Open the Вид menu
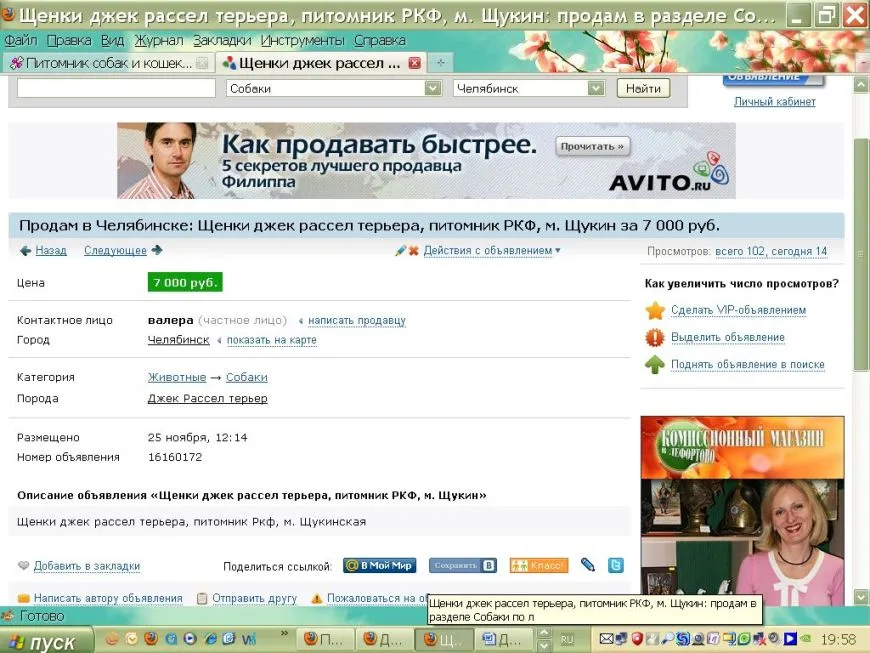Viewport: 870px width, 653px height. point(113,41)
